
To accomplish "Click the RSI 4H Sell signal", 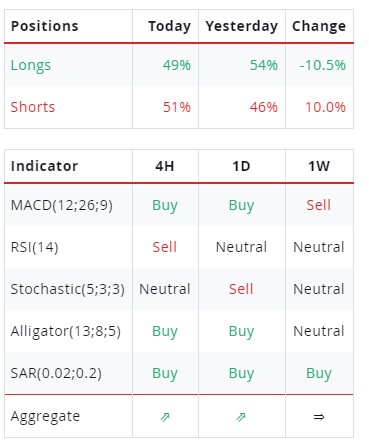I will [165, 247].
